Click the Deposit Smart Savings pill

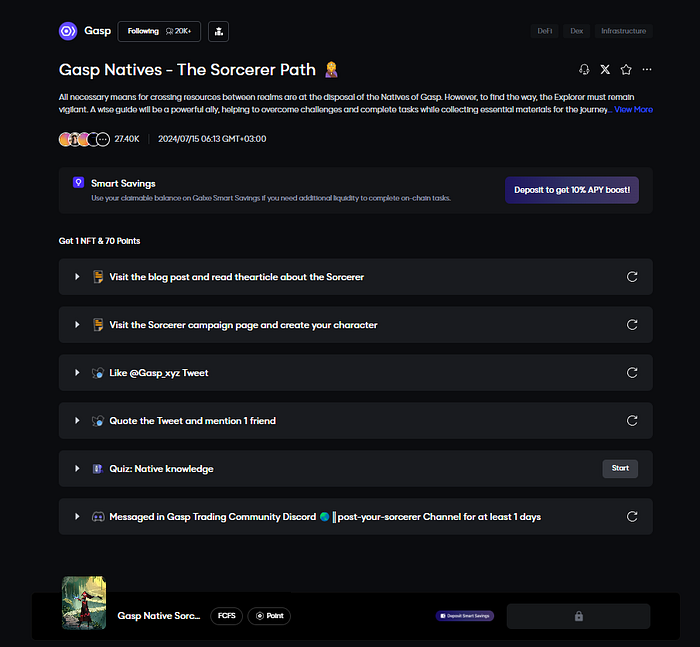(x=465, y=616)
